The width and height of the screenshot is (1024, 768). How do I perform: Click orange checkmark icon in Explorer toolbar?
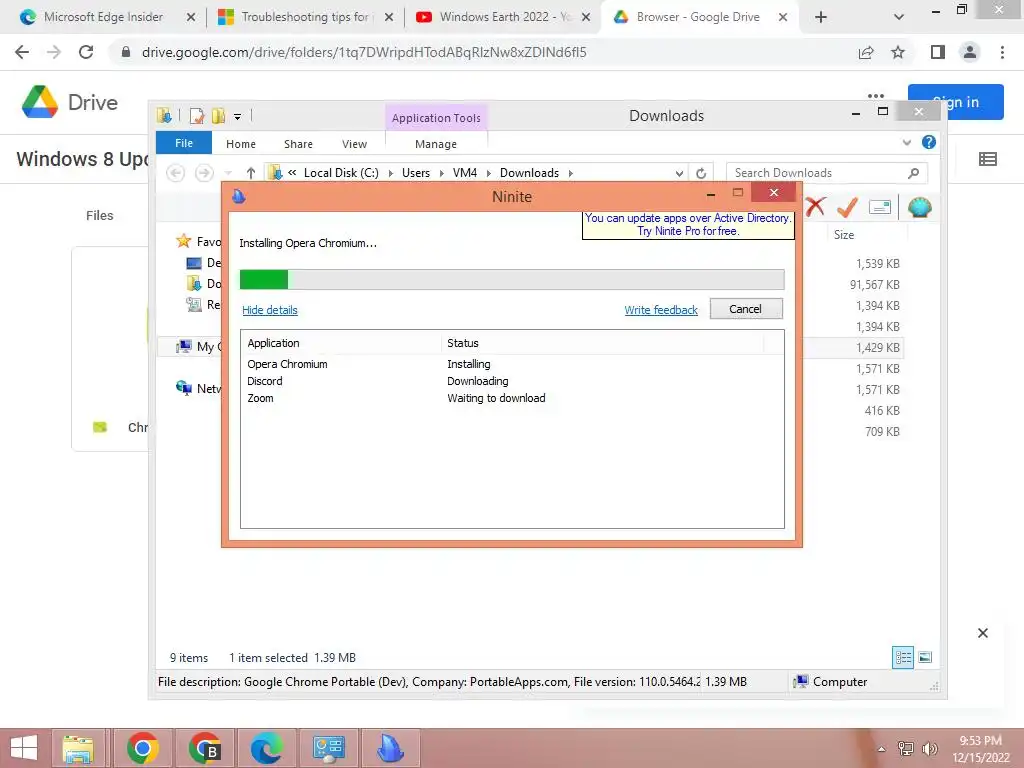847,207
